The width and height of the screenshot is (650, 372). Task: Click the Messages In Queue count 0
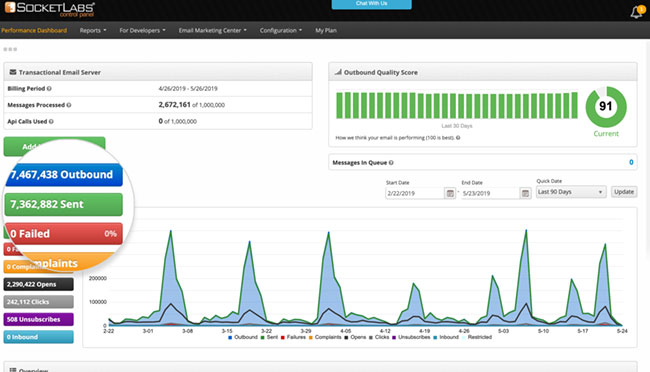click(631, 163)
